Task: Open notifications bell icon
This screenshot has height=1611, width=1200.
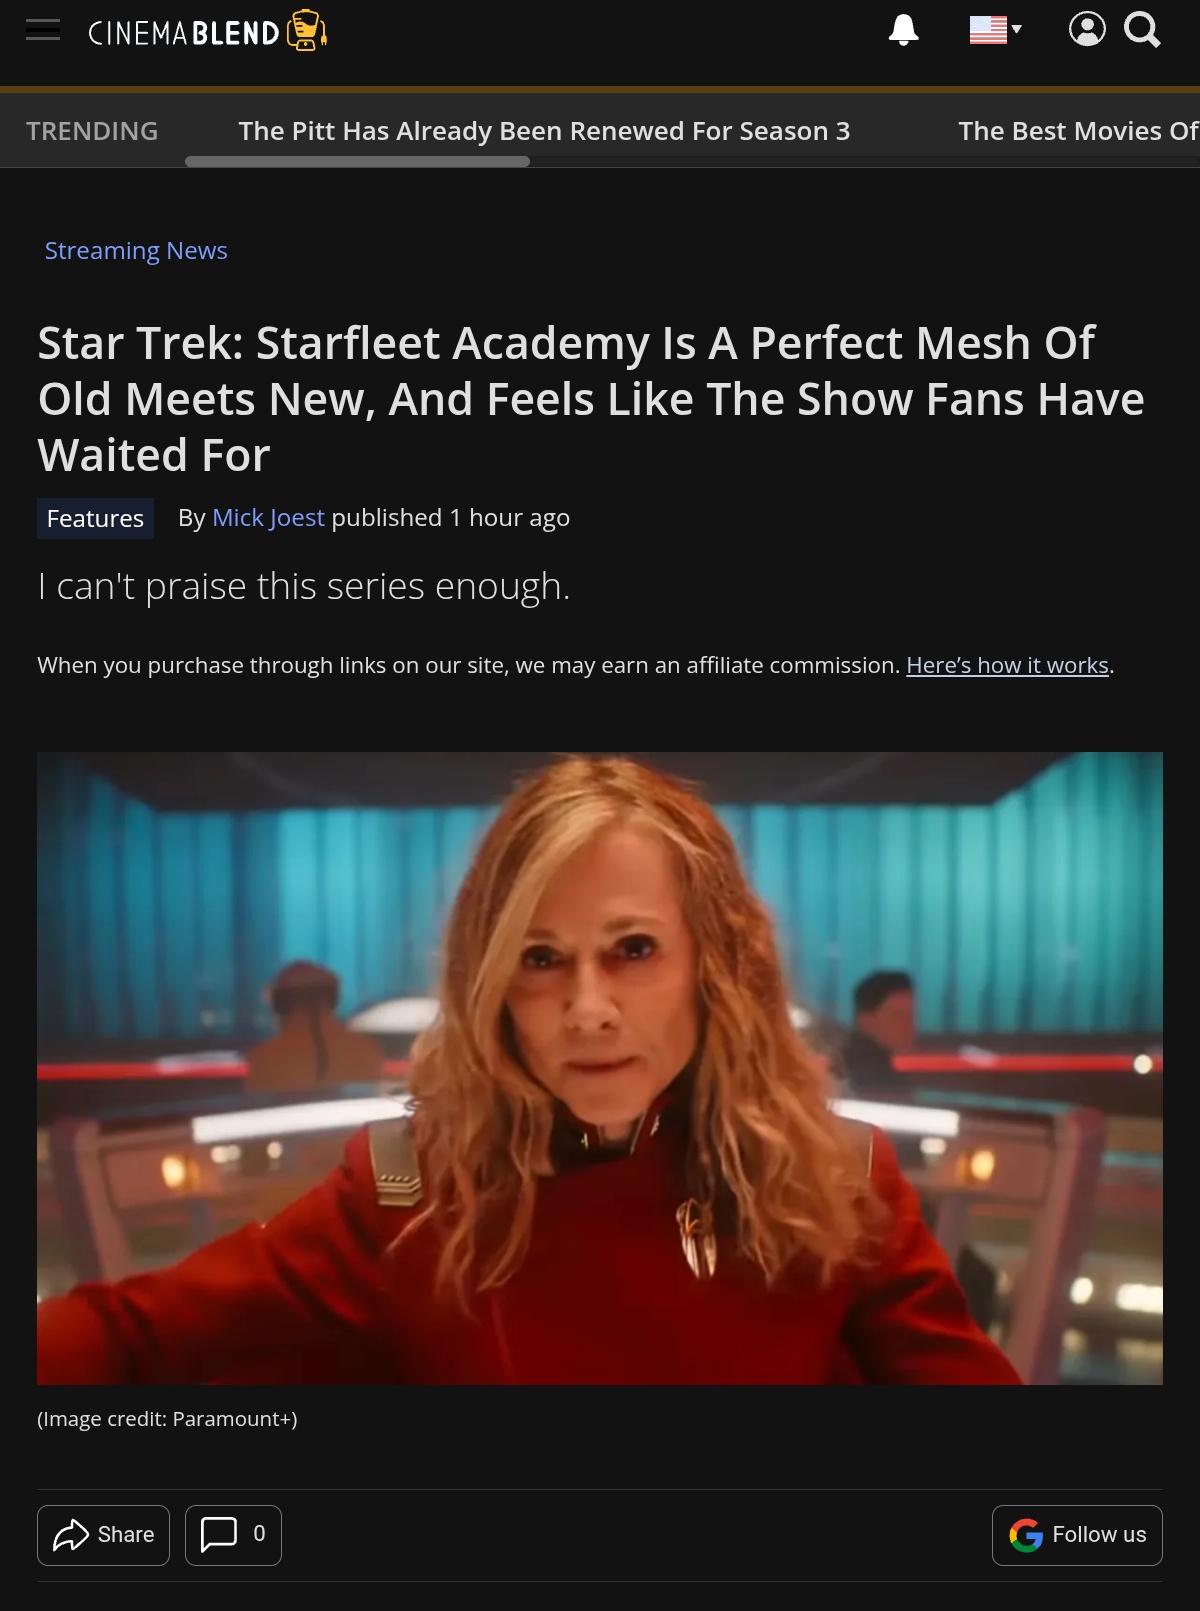Action: (903, 30)
